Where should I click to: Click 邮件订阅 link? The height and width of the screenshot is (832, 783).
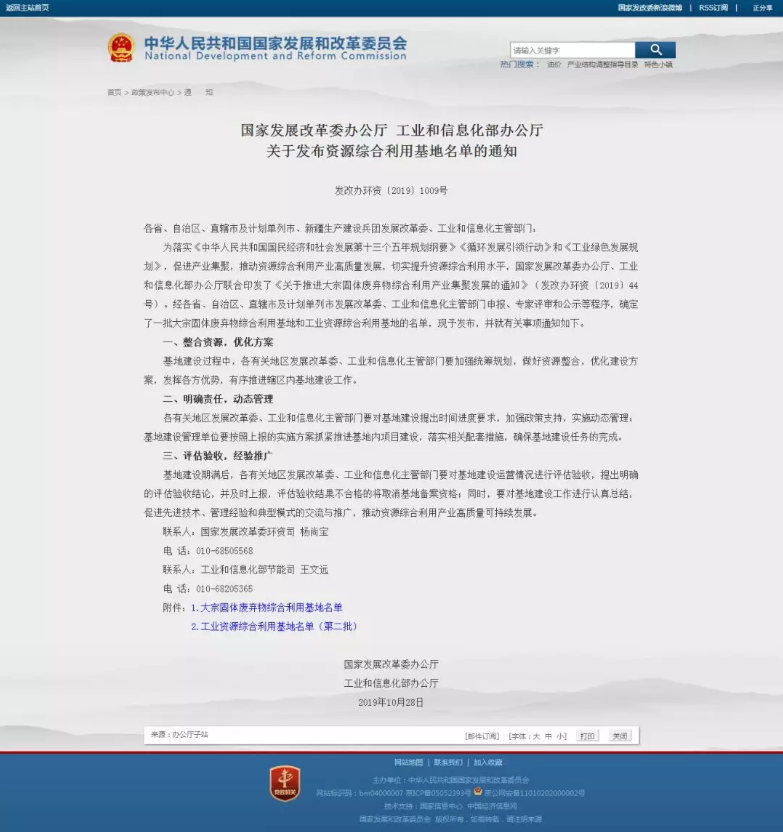[482, 736]
